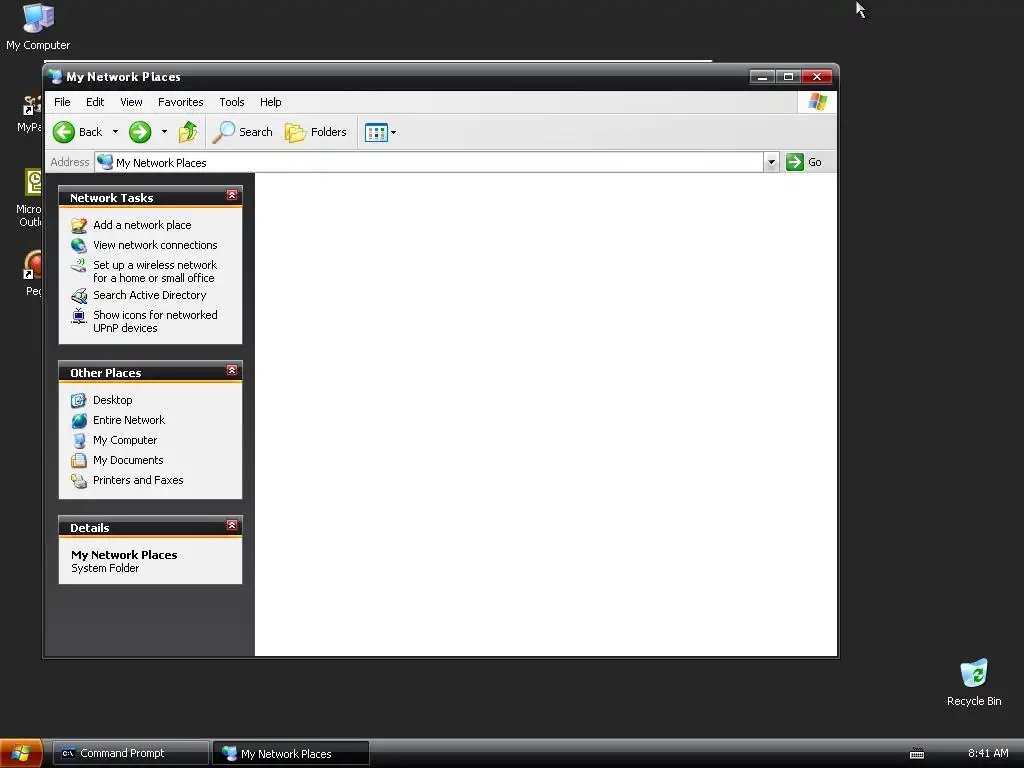Expand the Address bar dropdown

coord(771,162)
